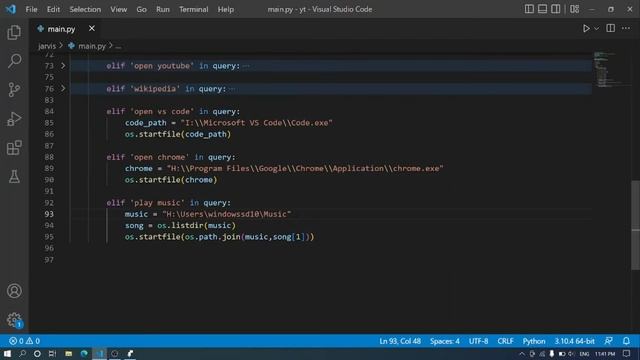Click os.startfile(chrome) on line 90
The width and height of the screenshot is (640, 360).
point(171,180)
